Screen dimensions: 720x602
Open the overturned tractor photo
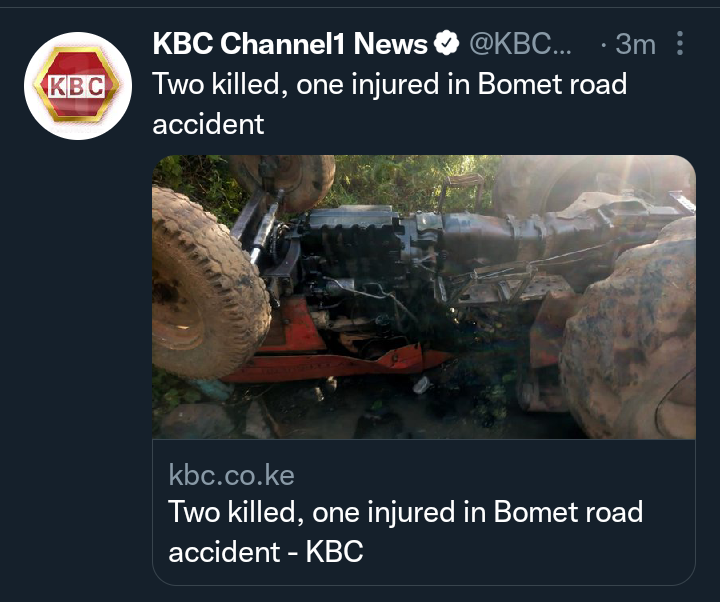pos(424,297)
